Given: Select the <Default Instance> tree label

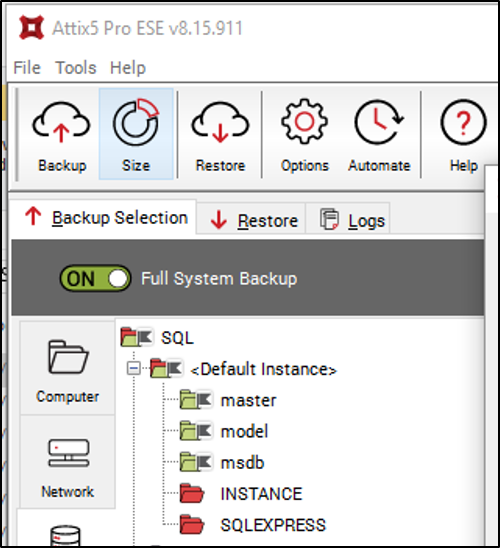Looking at the screenshot, I should (x=263, y=369).
